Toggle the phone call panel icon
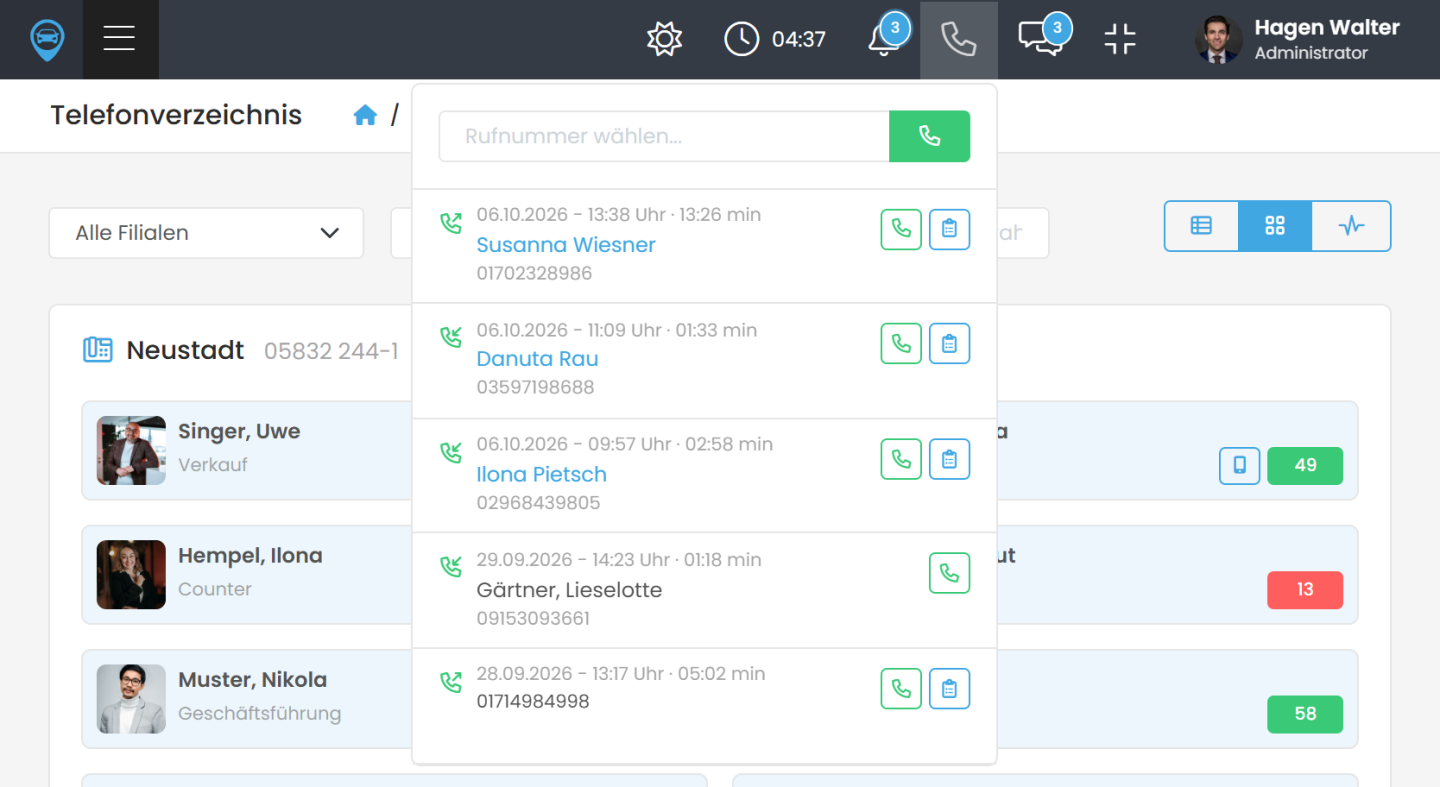 pos(959,39)
